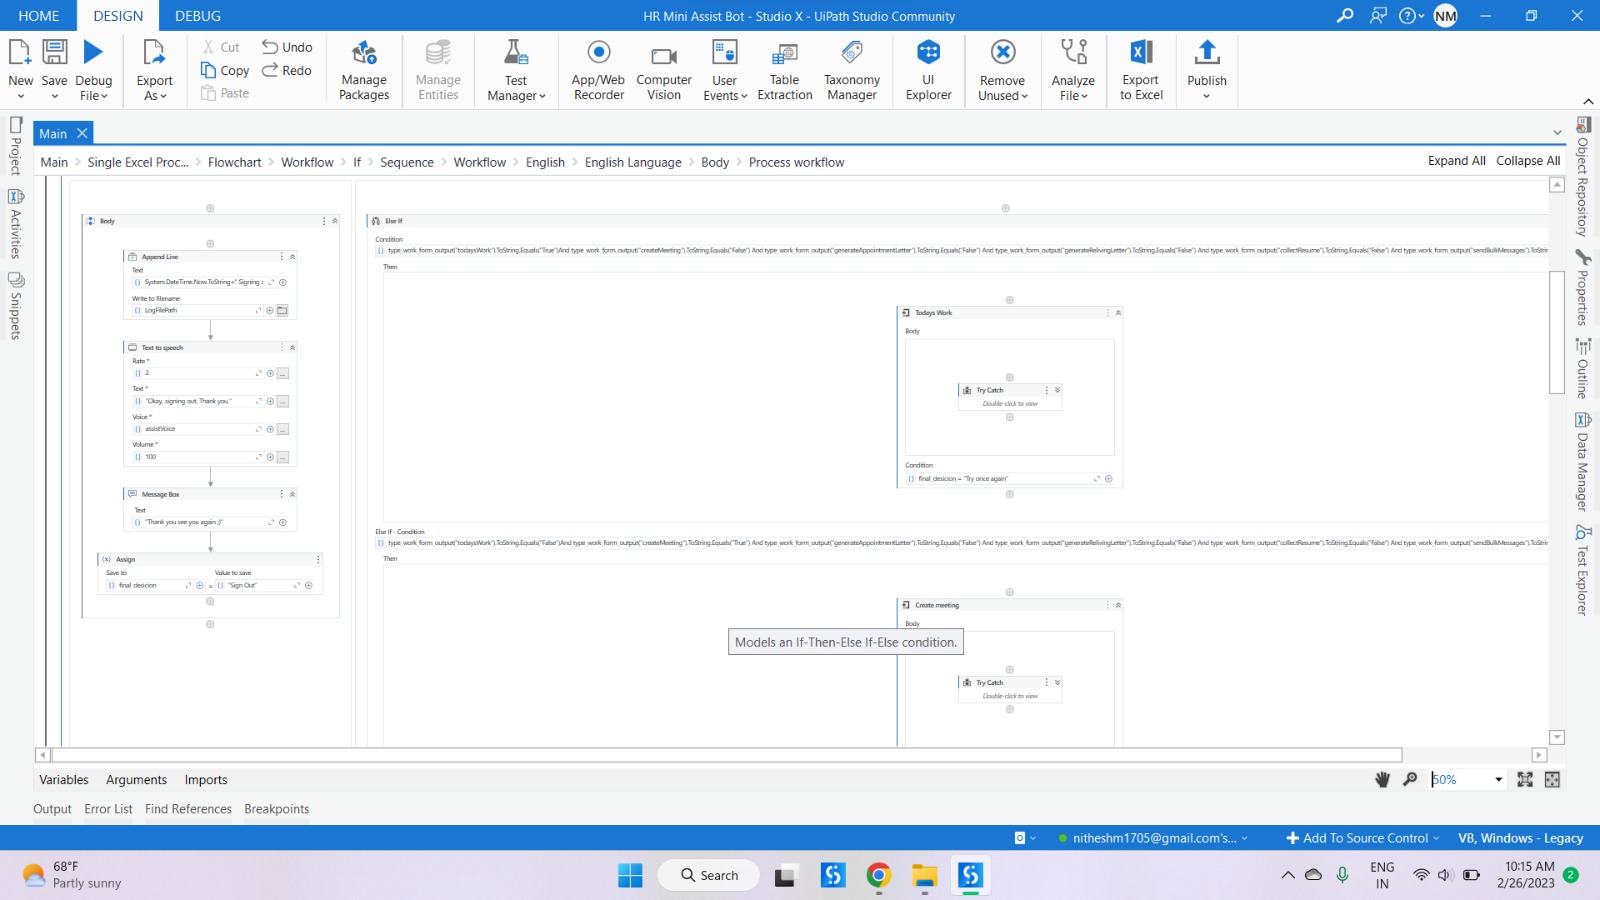
Task: Collapse the Todays Work sequence
Action: pos(1118,313)
